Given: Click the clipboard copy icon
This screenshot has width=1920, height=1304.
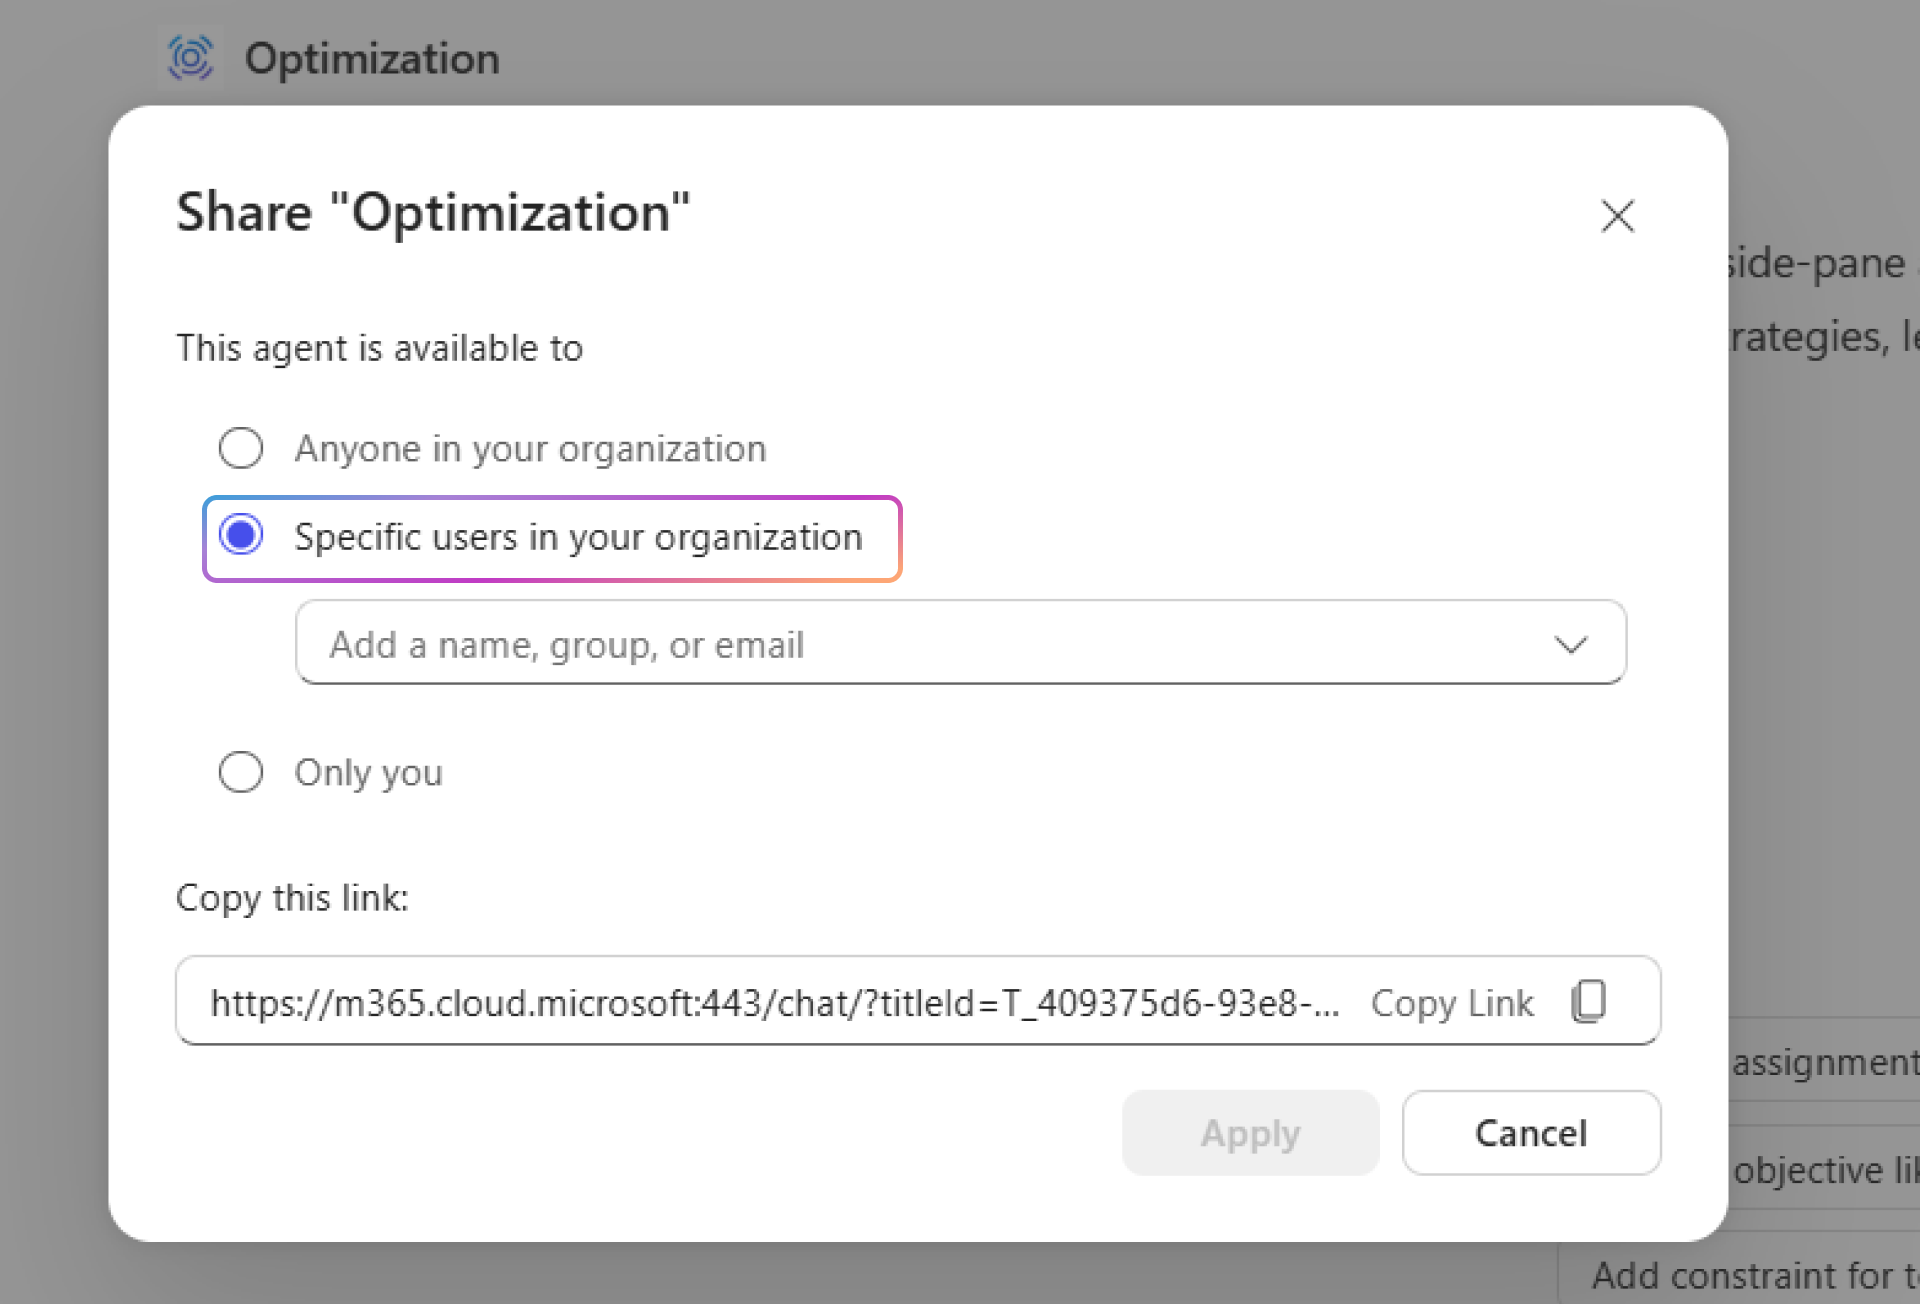Looking at the screenshot, I should pos(1588,1001).
